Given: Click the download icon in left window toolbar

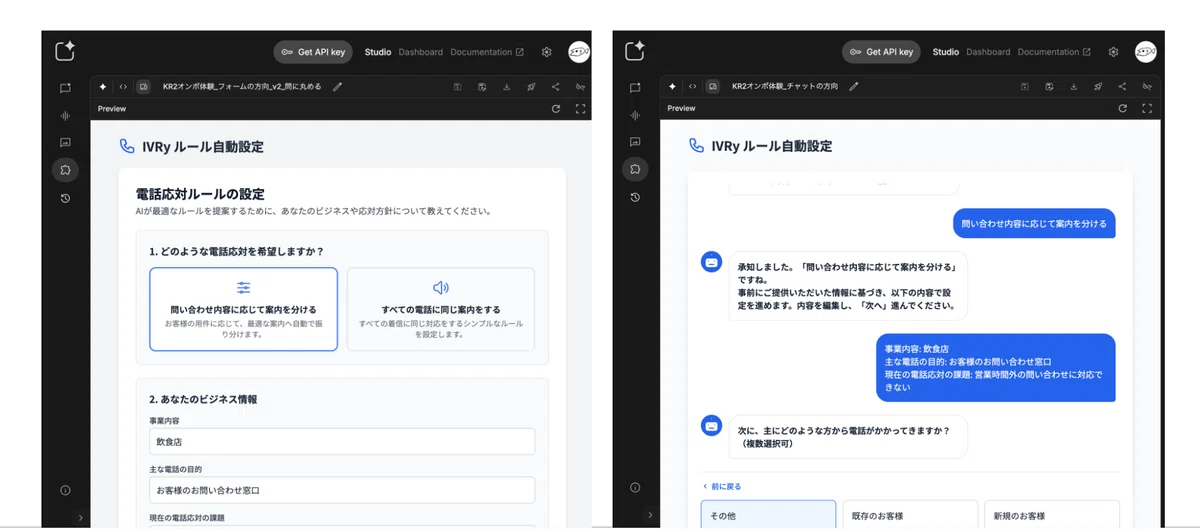Looking at the screenshot, I should pos(507,87).
